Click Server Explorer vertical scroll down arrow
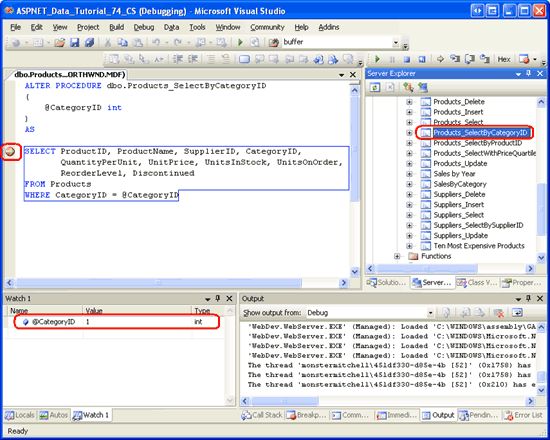Image resolution: width=550 pixels, height=440 pixels. [541, 258]
